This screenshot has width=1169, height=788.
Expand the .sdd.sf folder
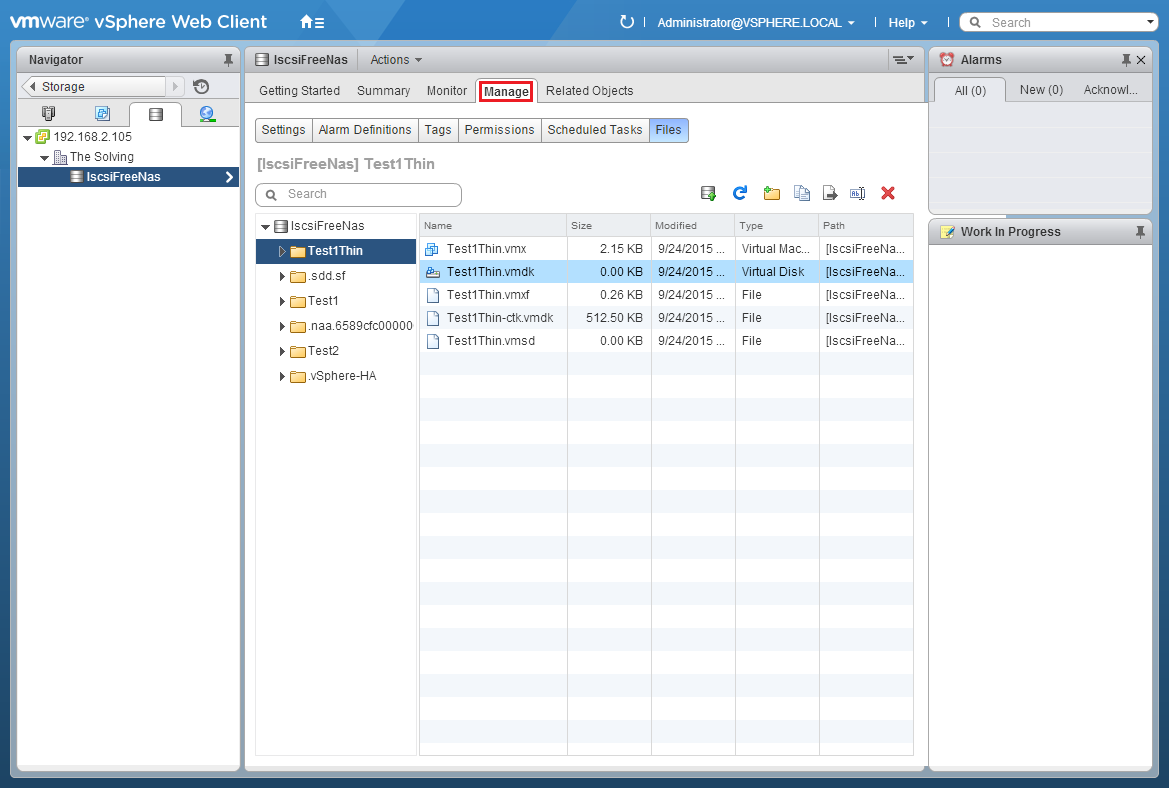pyautogui.click(x=282, y=277)
